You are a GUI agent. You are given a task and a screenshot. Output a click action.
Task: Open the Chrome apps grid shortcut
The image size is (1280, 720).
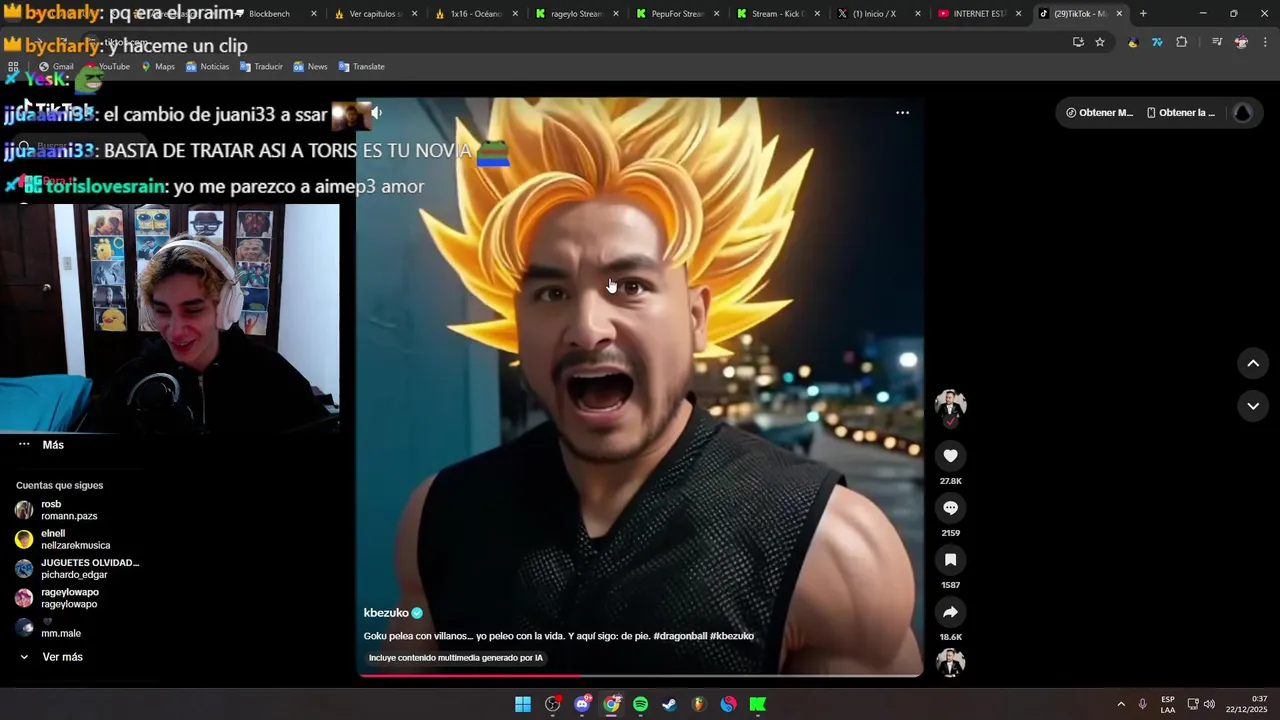(x=14, y=67)
